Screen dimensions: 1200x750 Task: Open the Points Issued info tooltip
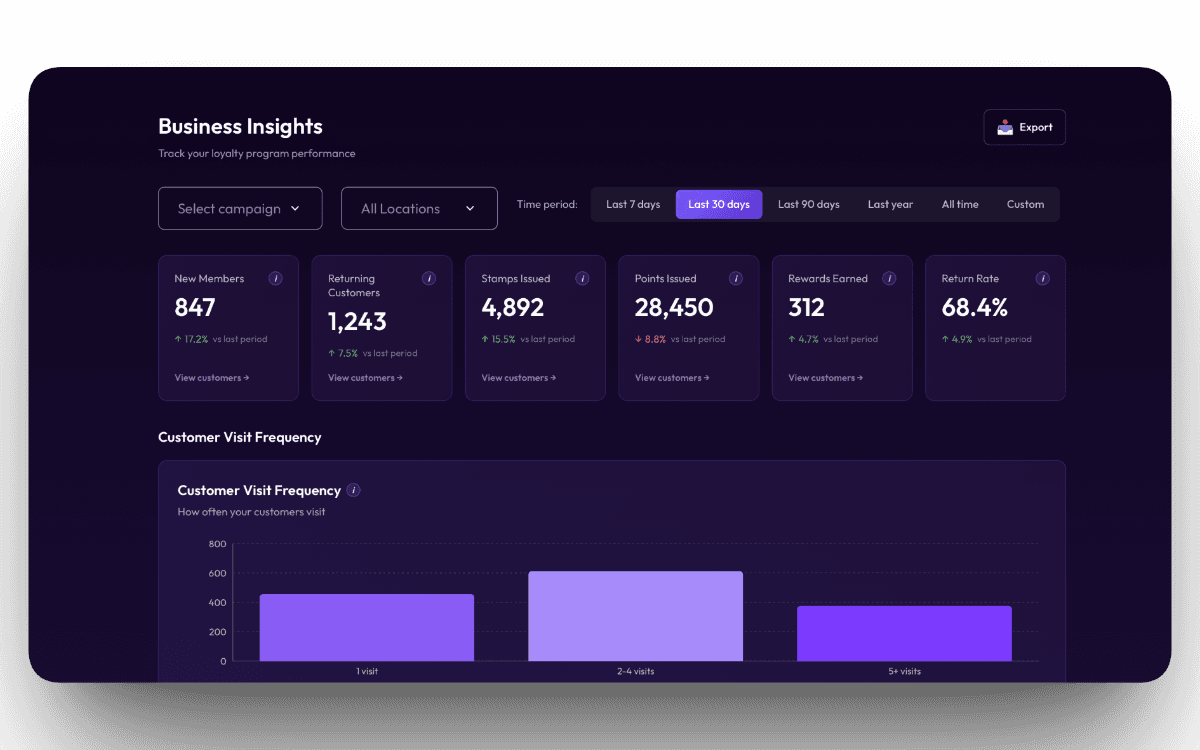[735, 278]
